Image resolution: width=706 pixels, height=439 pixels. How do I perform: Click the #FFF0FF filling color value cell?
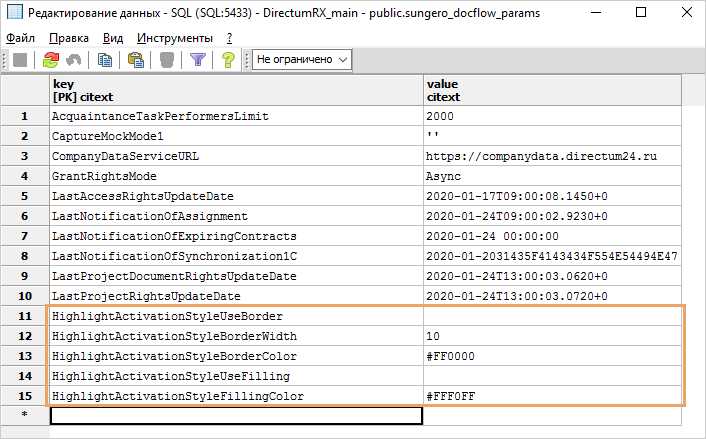click(x=552, y=397)
